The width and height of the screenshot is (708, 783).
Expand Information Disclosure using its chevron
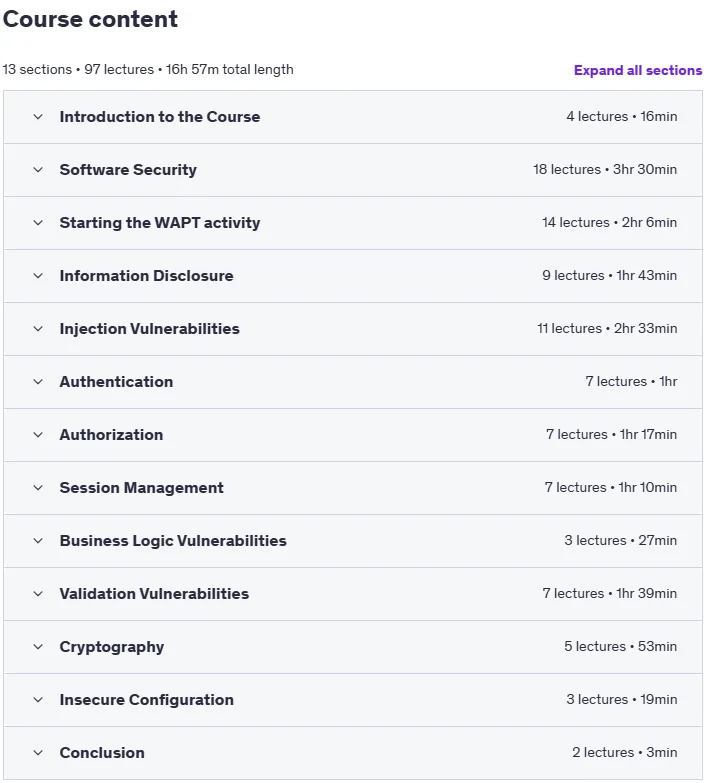click(x=38, y=276)
